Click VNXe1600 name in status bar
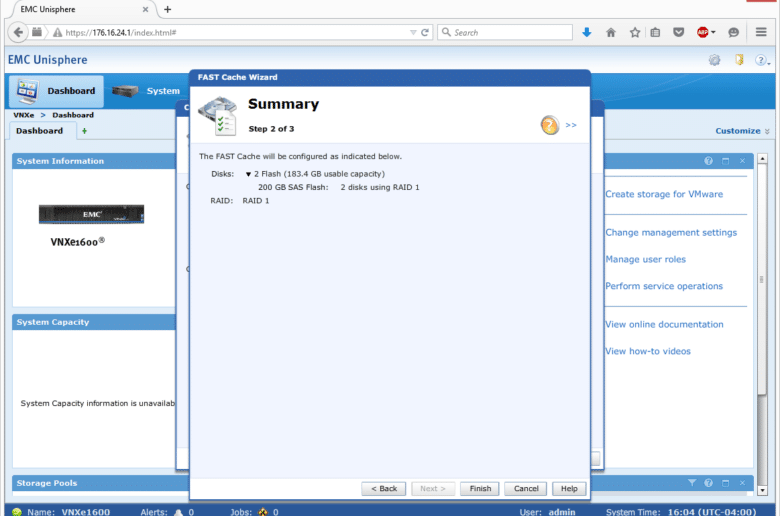This screenshot has height=516, width=780. click(x=86, y=512)
